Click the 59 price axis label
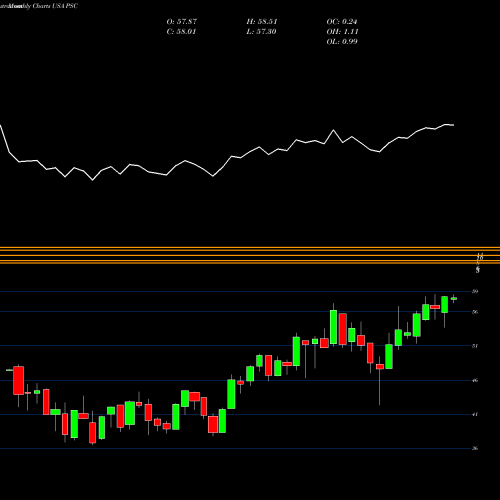The image size is (500, 500). click(475, 291)
